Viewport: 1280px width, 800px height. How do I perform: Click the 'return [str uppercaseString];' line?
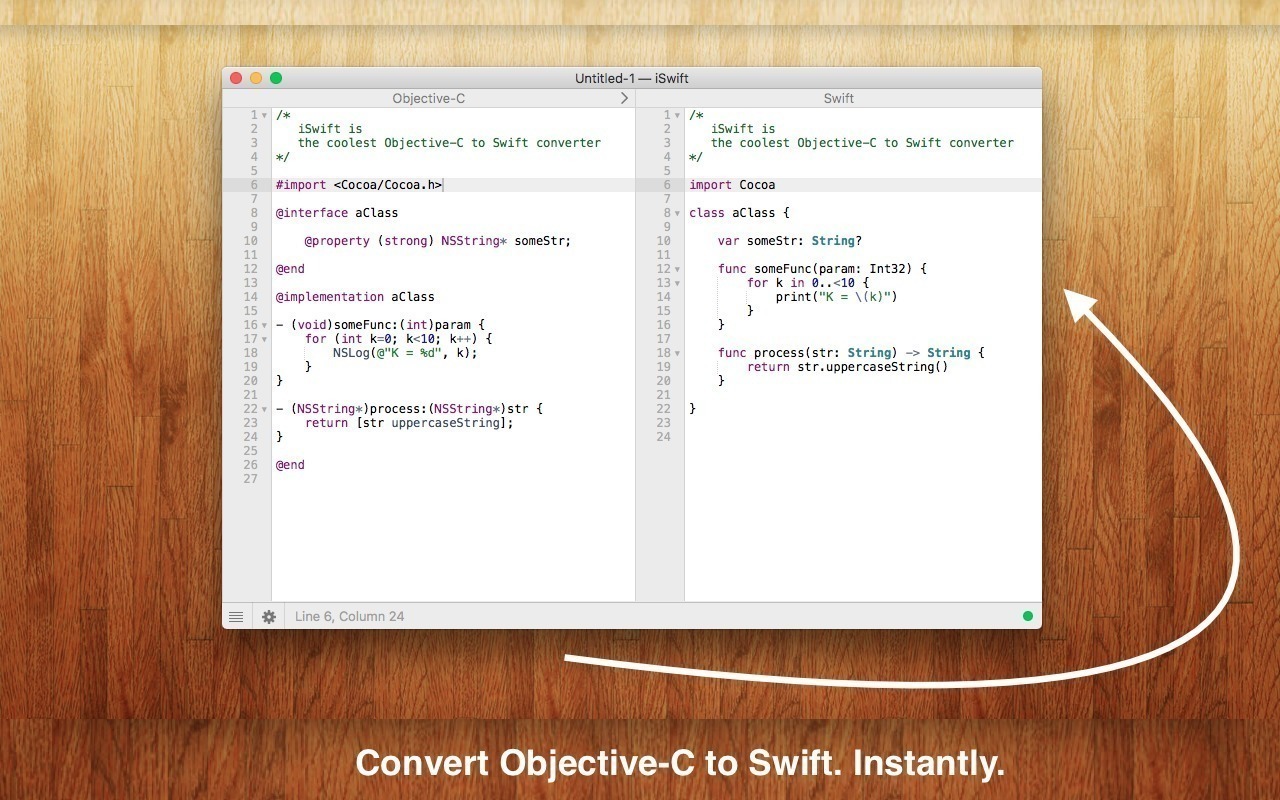pyautogui.click(x=409, y=423)
